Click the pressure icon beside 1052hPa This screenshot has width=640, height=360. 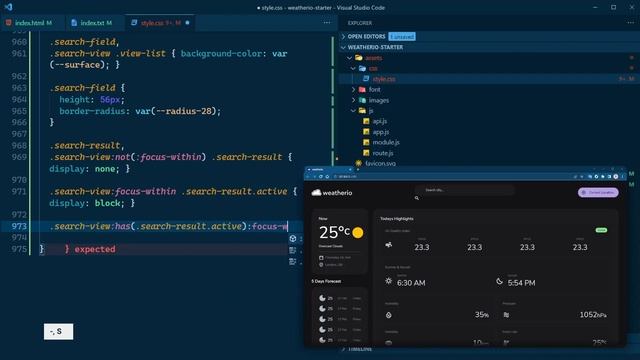click(506, 315)
